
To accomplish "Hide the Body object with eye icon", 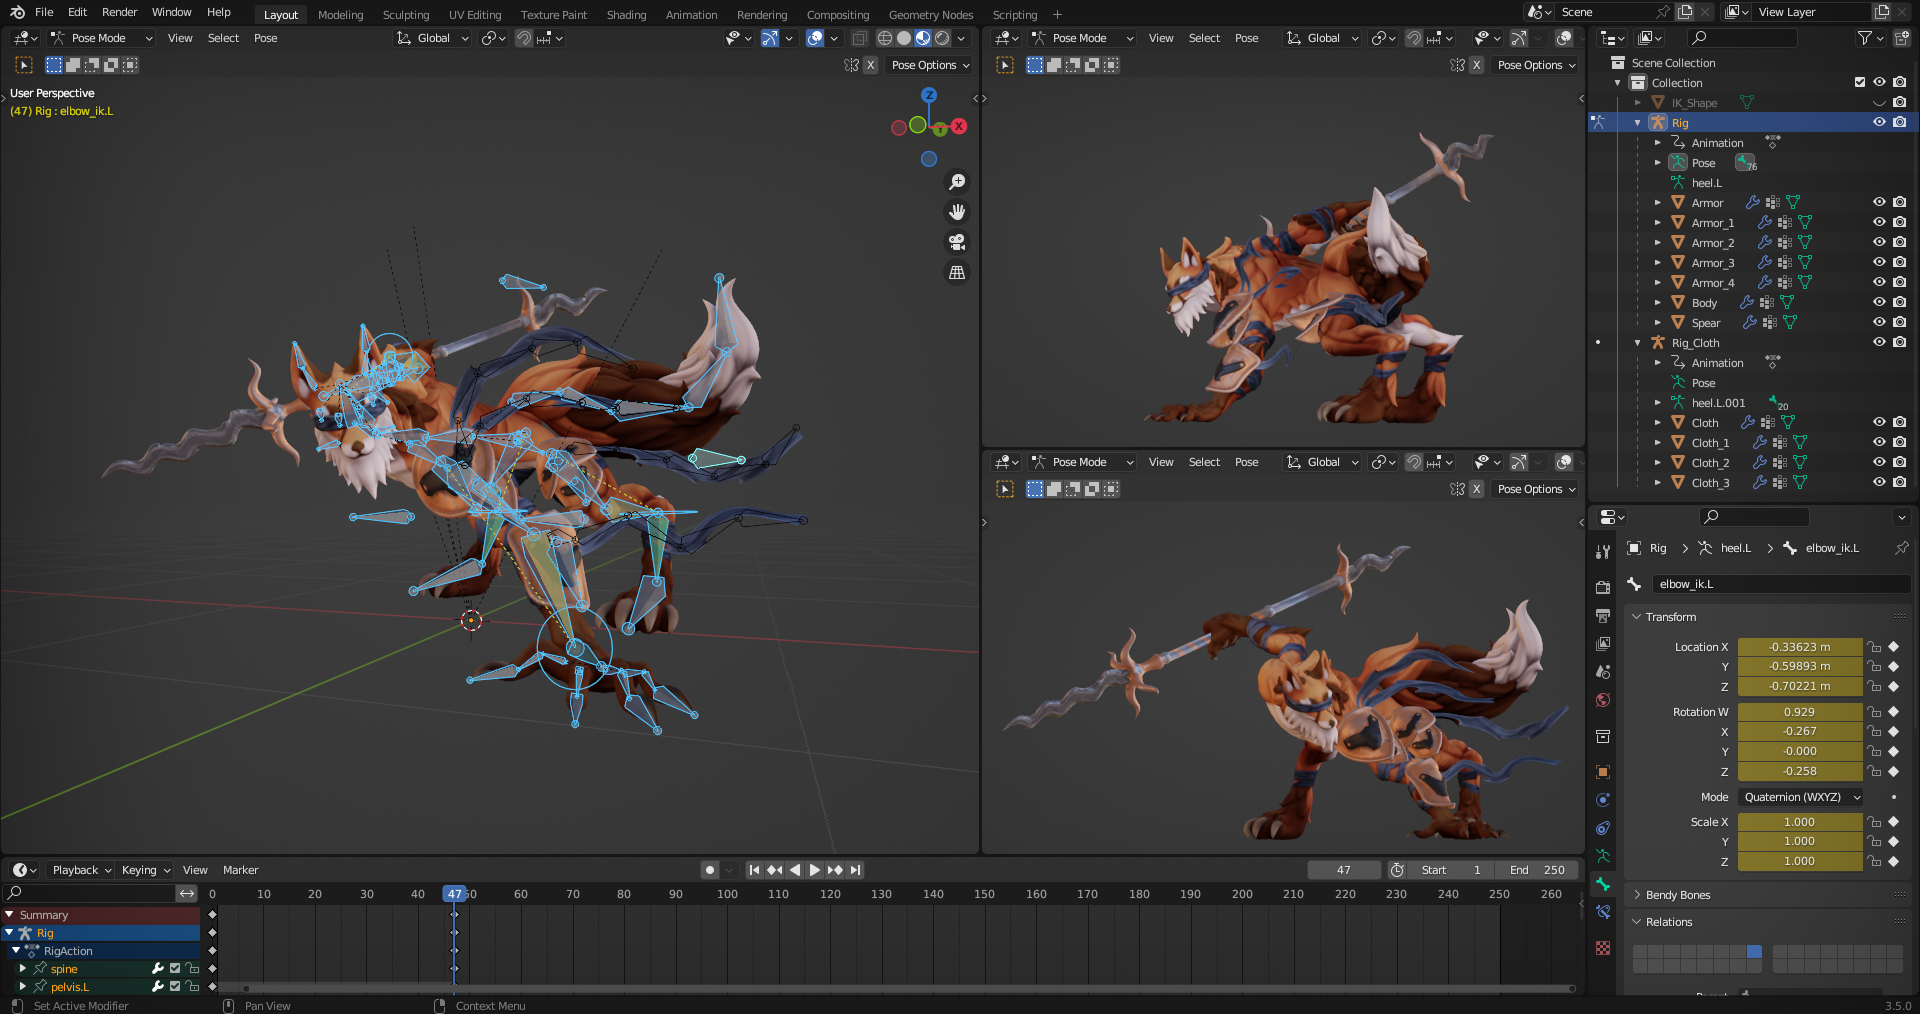I will [x=1879, y=302].
